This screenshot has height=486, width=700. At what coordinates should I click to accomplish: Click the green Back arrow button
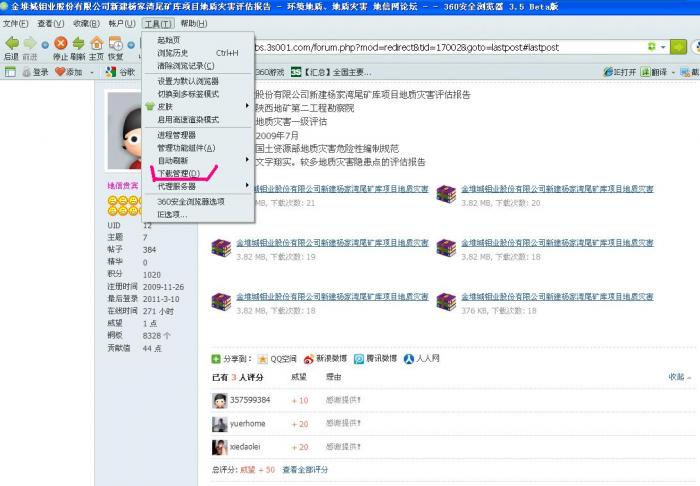click(x=11, y=44)
